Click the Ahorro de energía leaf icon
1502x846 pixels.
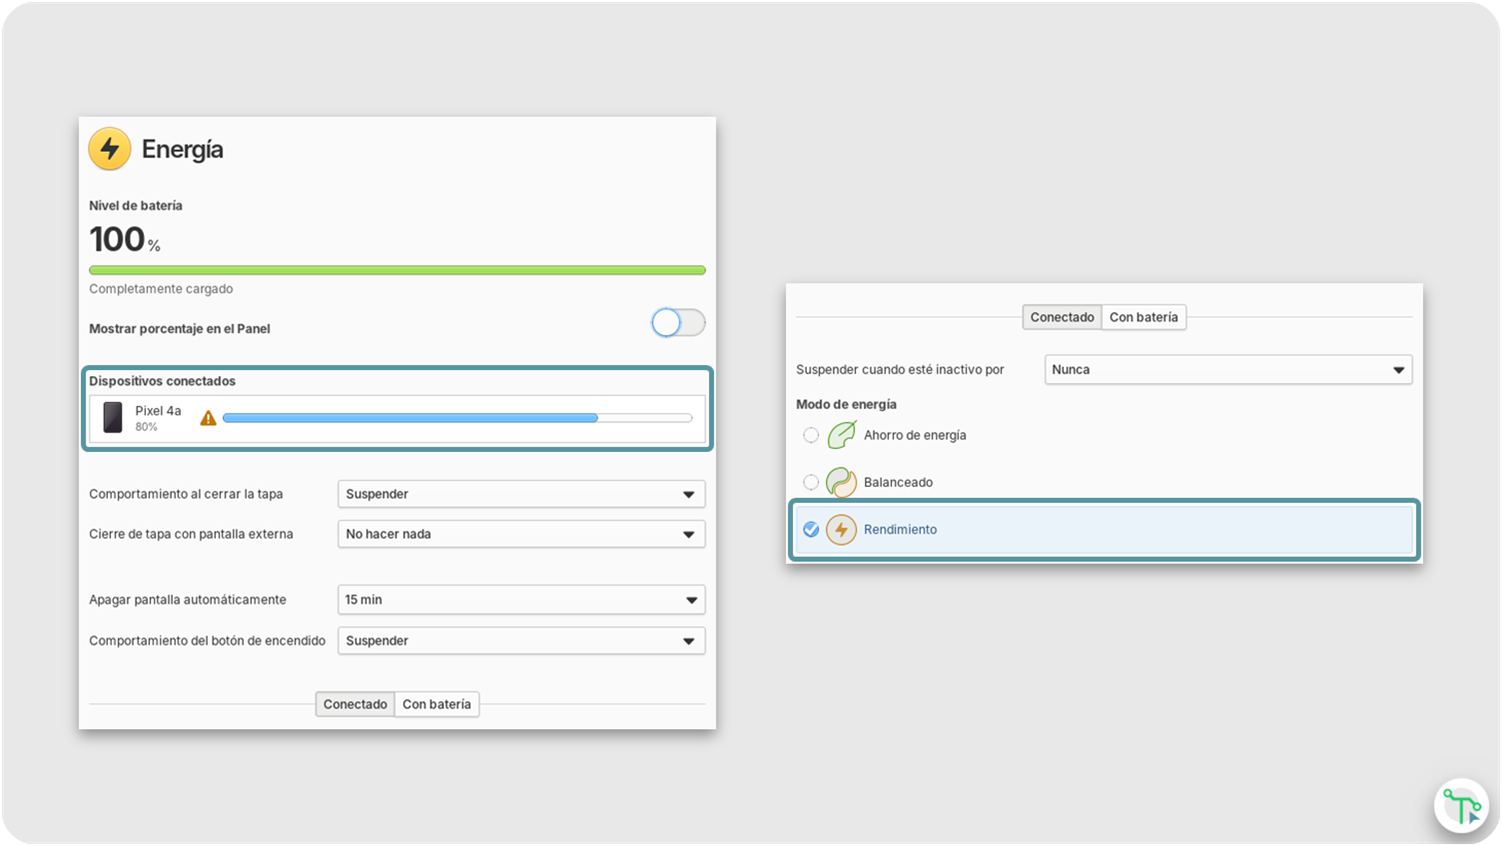pos(840,434)
